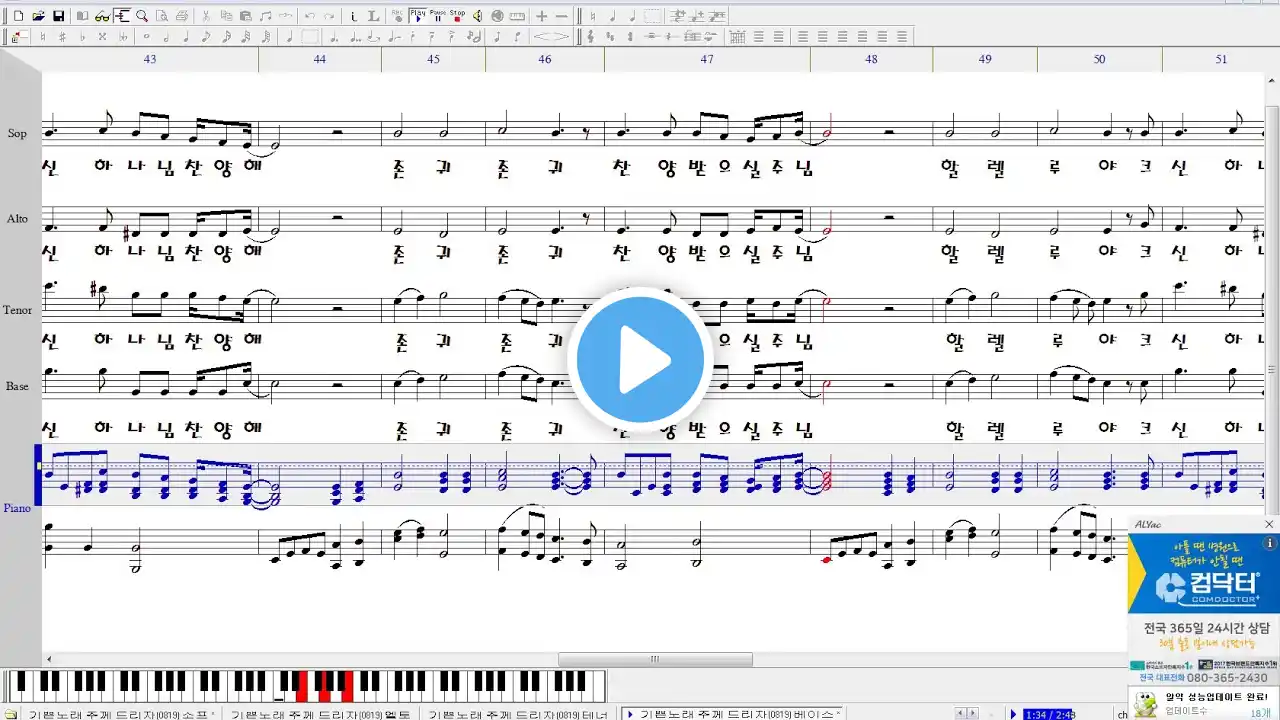Click the Stop button in the toolbar
Screen dimensions: 1280x720
[x=457, y=16]
